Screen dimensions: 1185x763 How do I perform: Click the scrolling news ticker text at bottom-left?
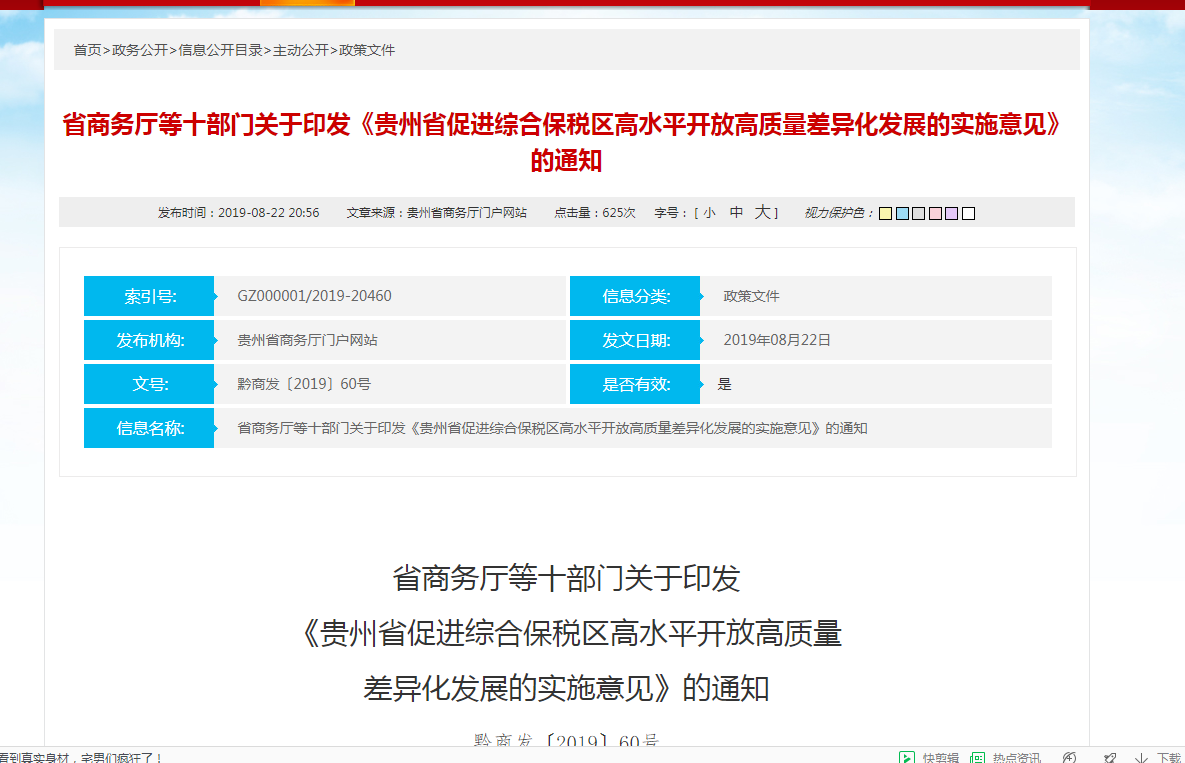click(80, 757)
